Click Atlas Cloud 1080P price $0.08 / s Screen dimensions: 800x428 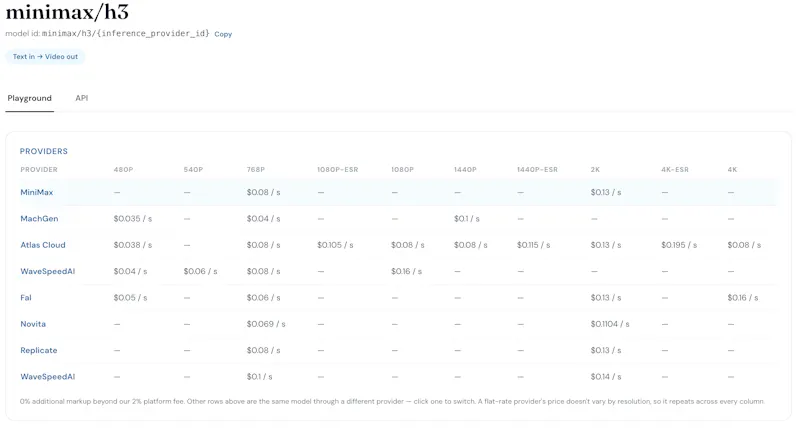[x=408, y=245]
